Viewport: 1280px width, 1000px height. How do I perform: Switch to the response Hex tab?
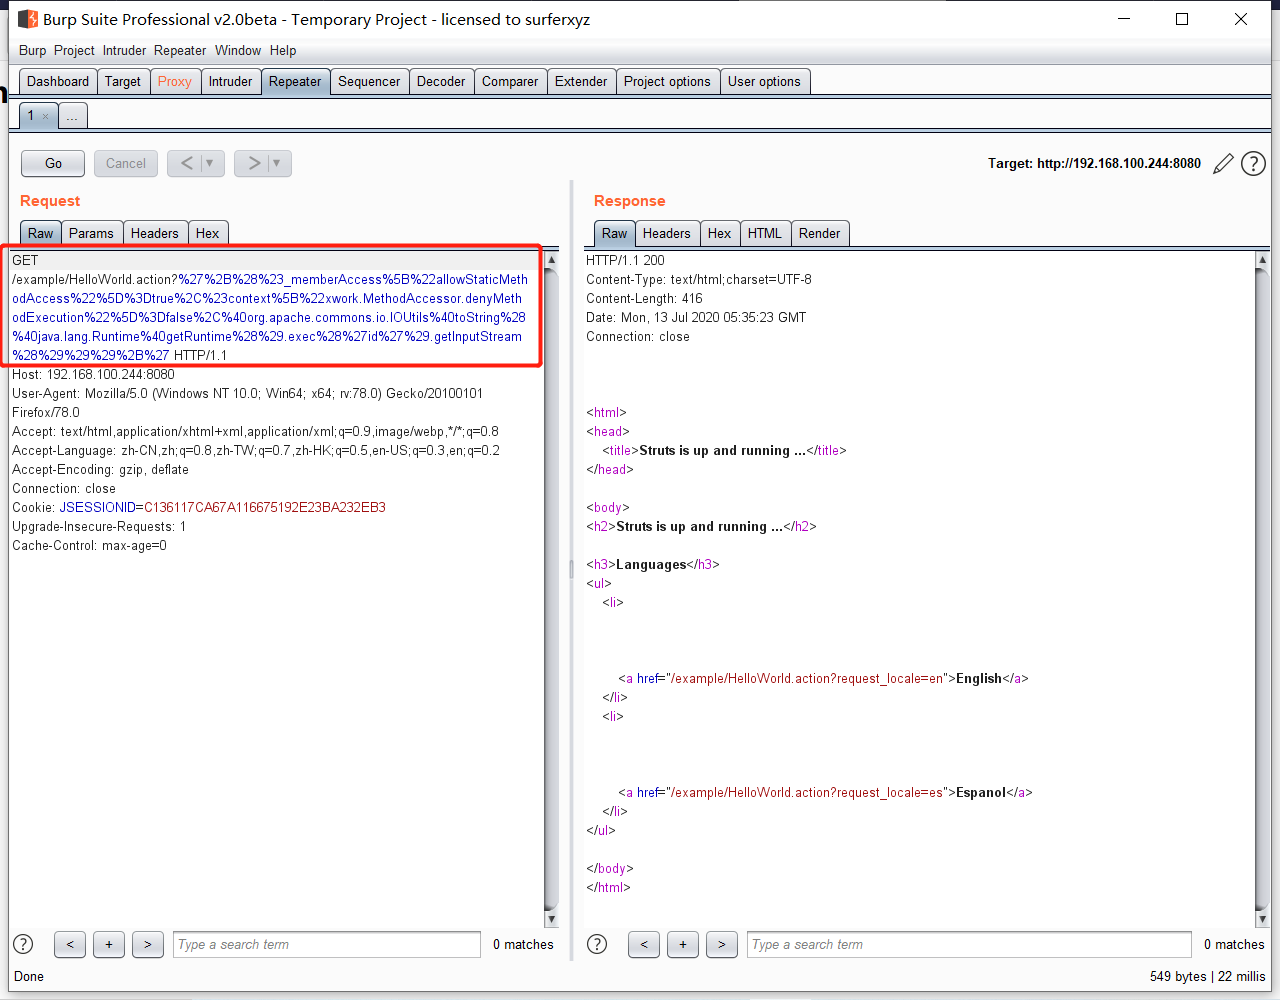coord(720,233)
